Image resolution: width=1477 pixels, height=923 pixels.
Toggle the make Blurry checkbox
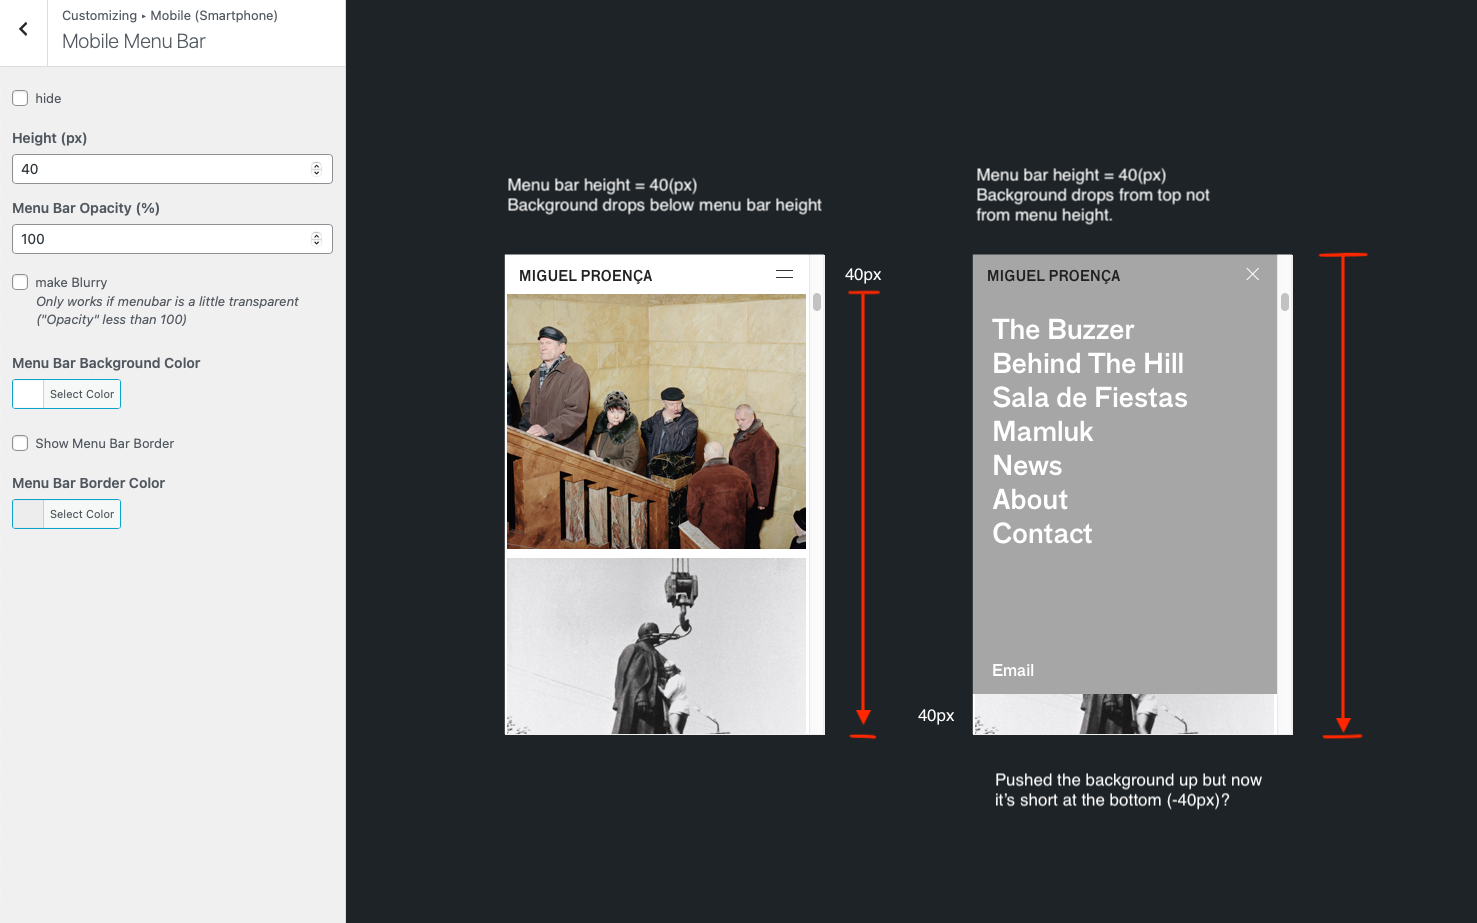click(20, 282)
